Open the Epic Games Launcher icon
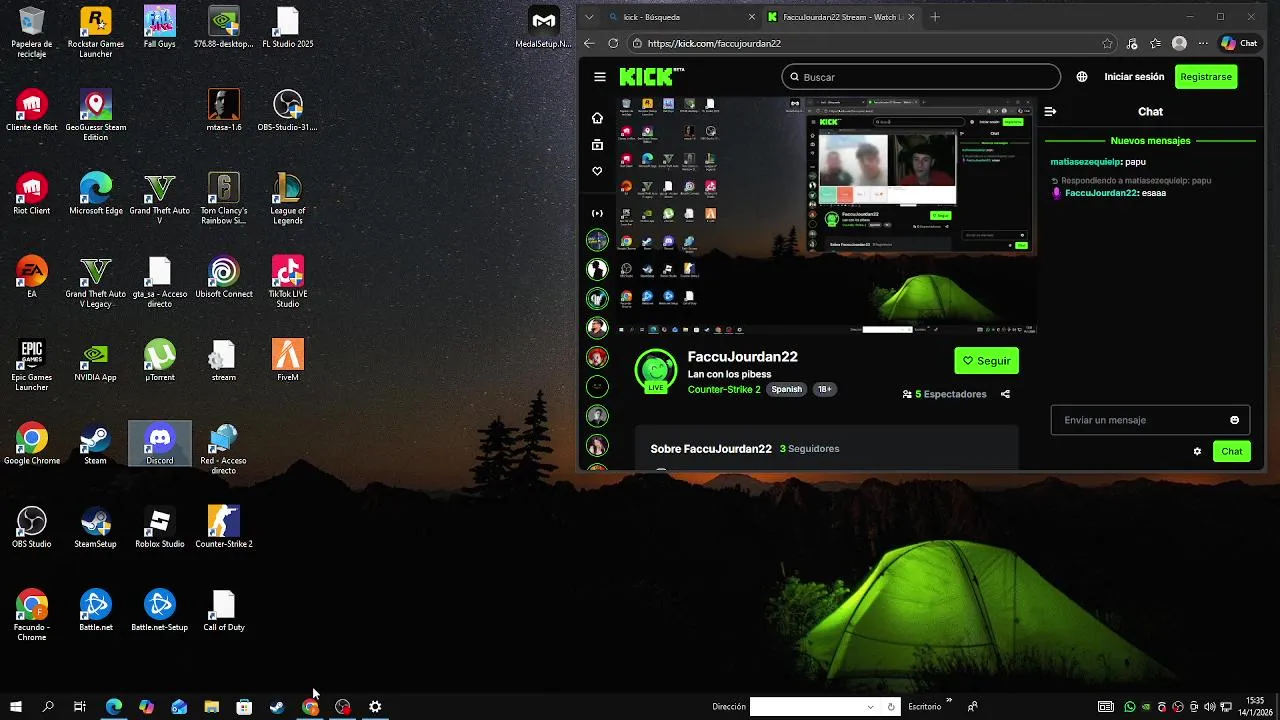Image resolution: width=1280 pixels, height=720 pixels. 32,365
